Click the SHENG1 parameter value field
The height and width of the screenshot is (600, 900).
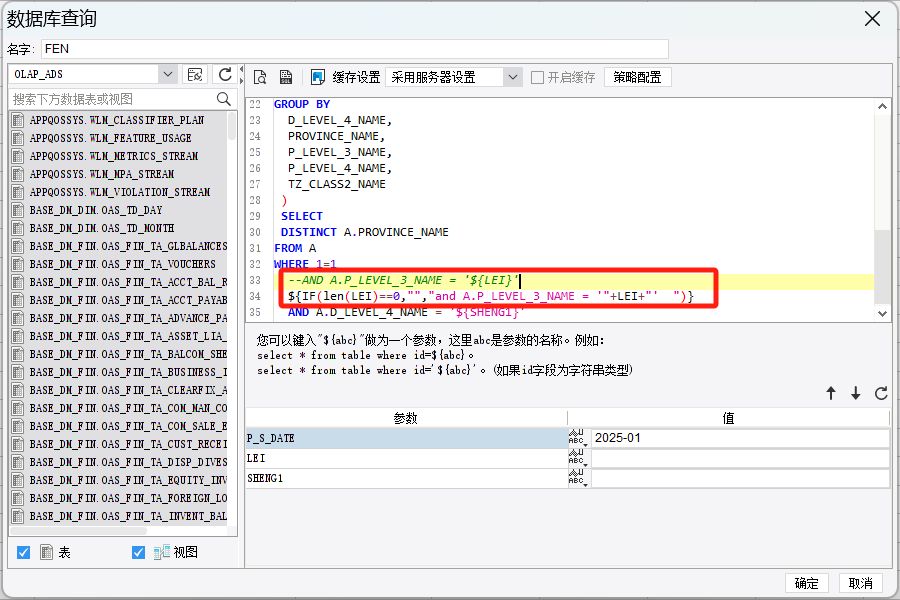[x=740, y=478]
